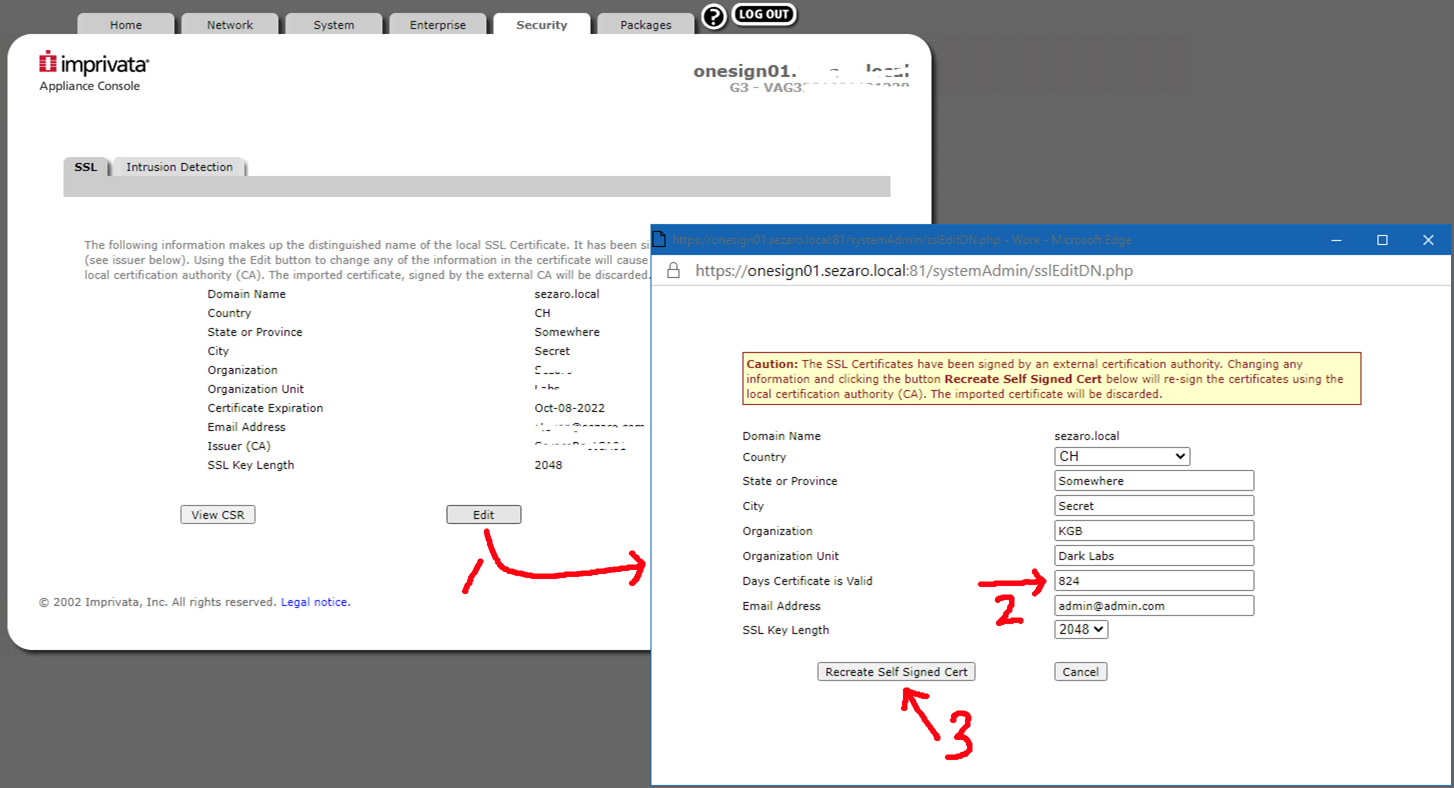1454x788 pixels.
Task: Close the Microsoft Edge popup window
Action: tap(1428, 240)
